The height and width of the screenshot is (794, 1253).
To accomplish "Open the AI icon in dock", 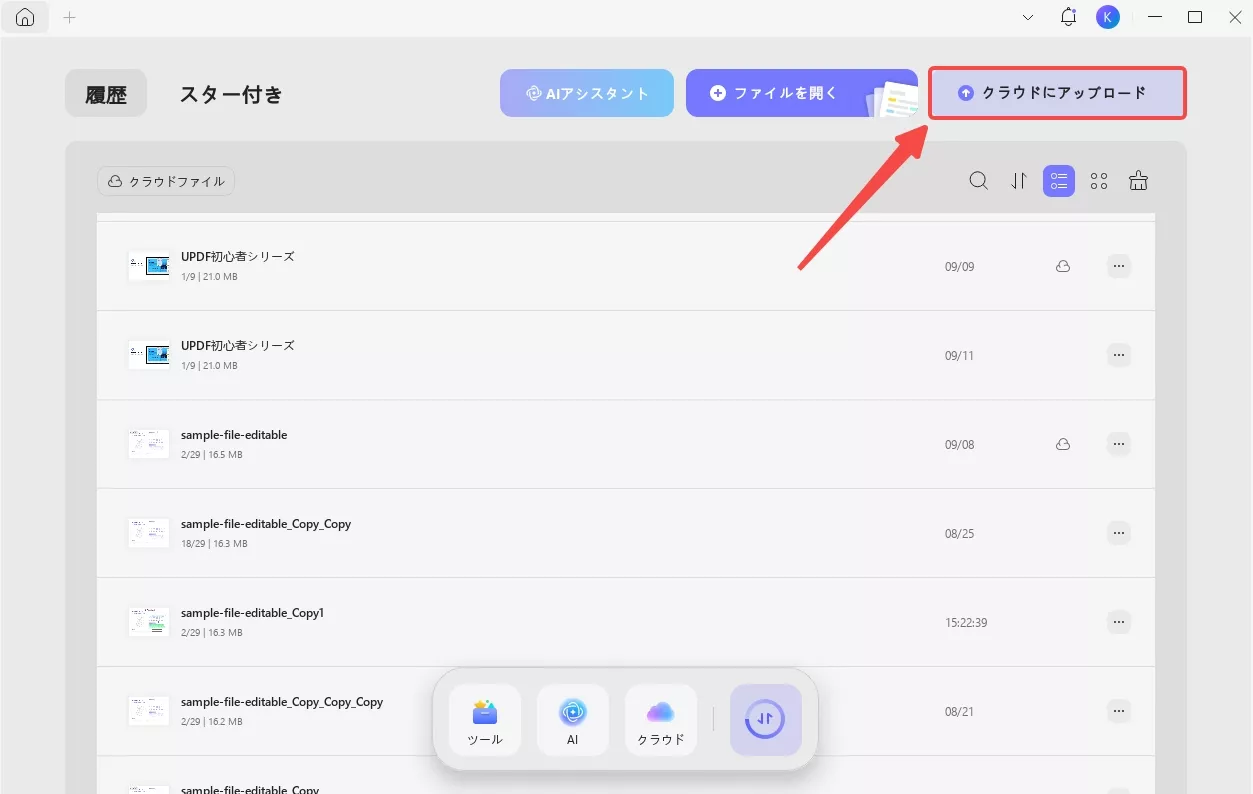I will [573, 720].
